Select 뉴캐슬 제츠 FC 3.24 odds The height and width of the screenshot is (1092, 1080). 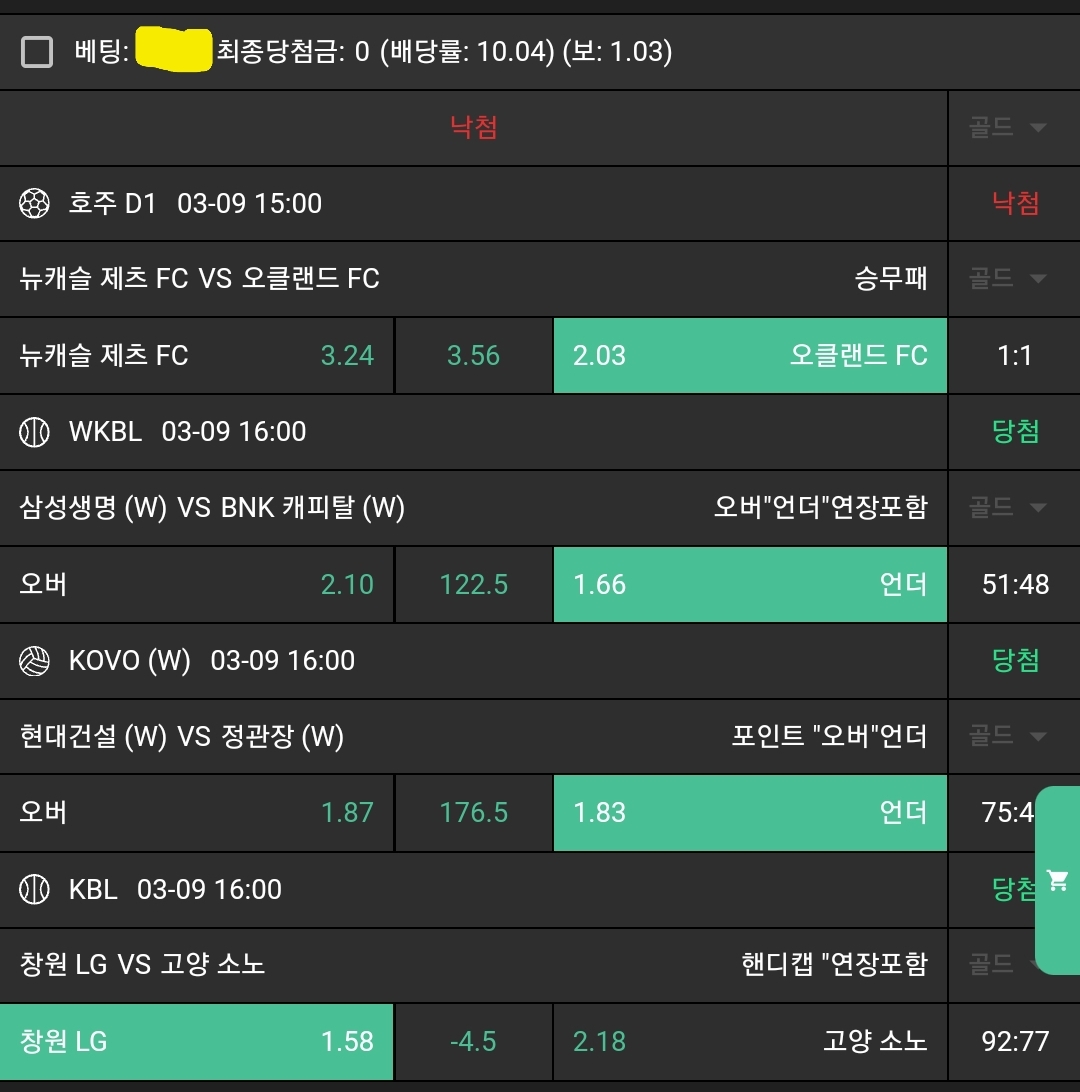coord(197,356)
